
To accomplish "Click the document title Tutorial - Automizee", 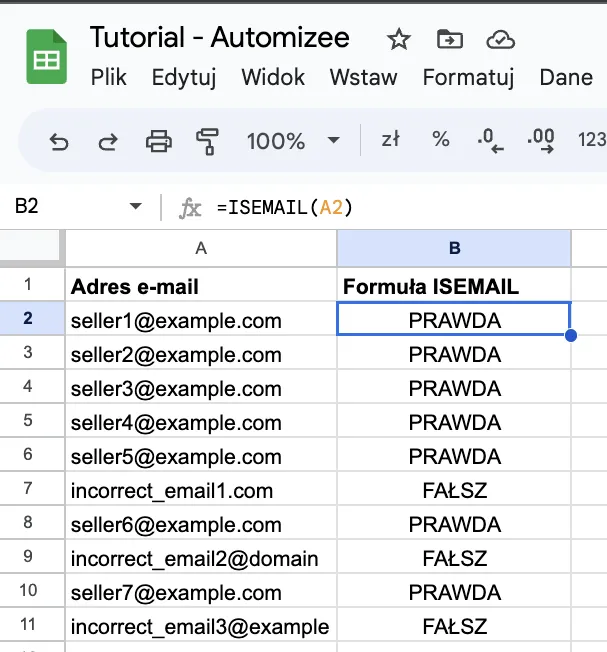I will tap(220, 37).
